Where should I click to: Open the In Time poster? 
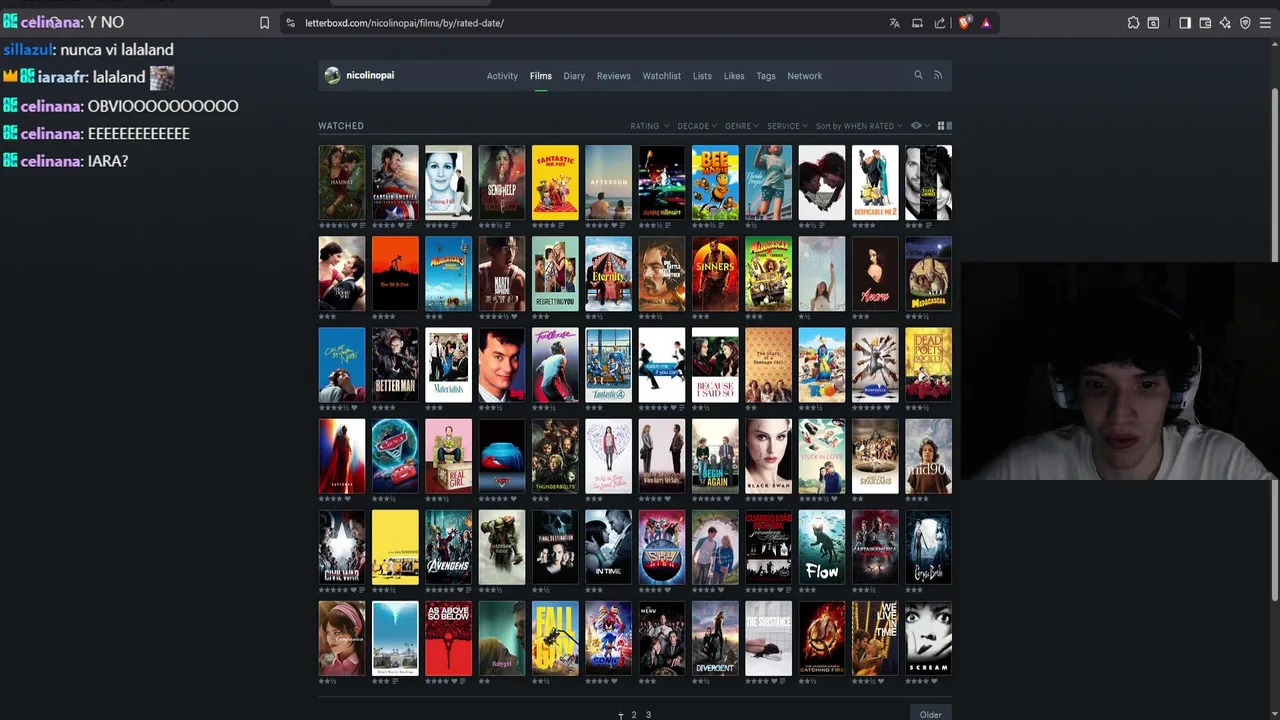(x=608, y=547)
